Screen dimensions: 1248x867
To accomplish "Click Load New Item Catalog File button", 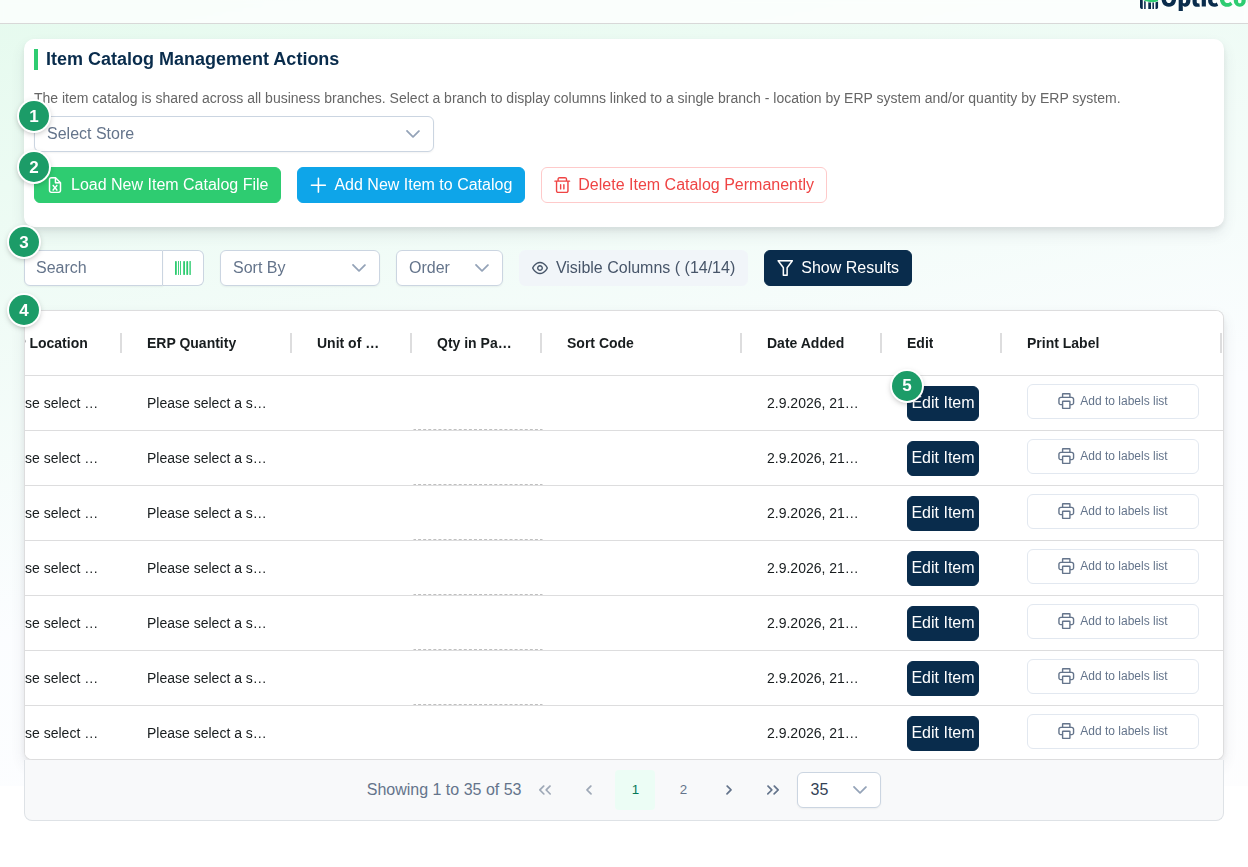I will (157, 185).
